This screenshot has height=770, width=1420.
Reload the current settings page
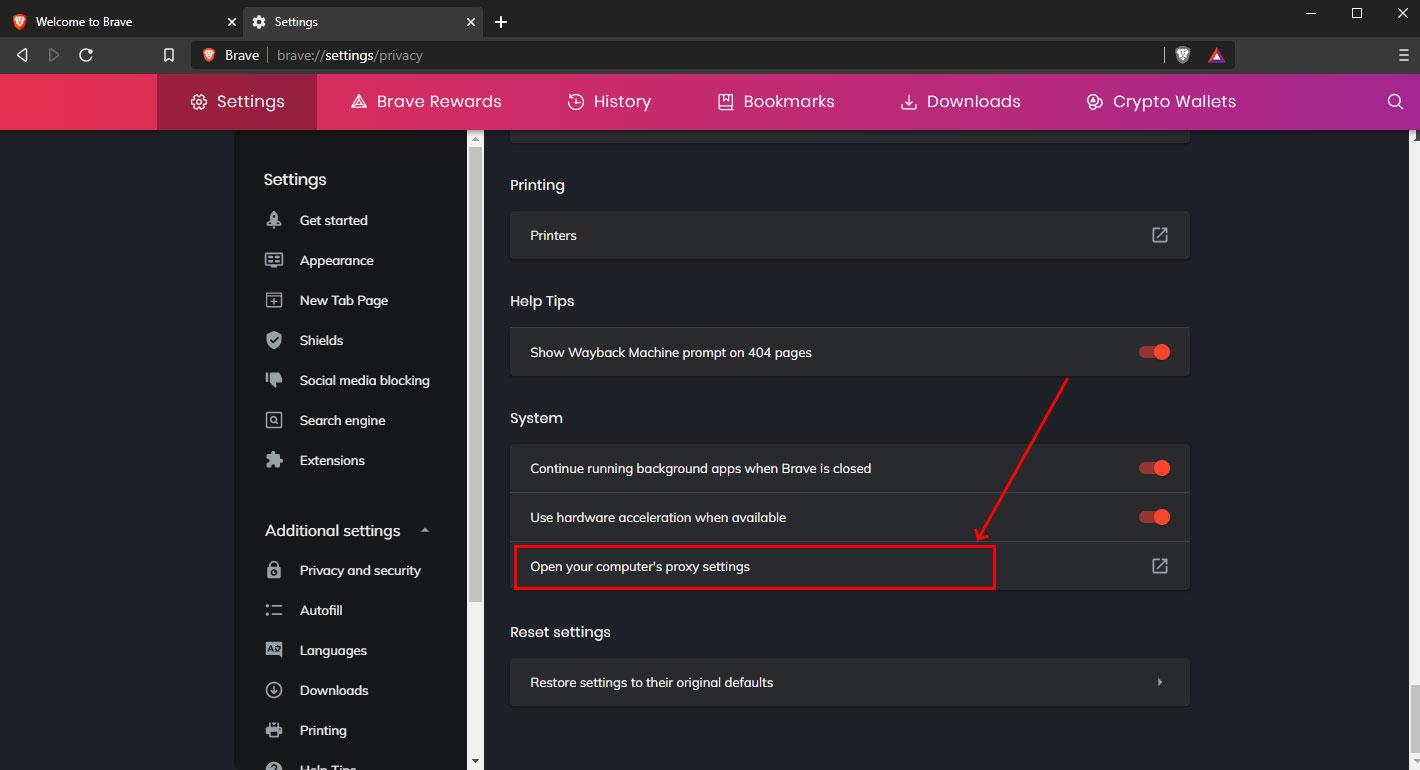click(x=86, y=55)
